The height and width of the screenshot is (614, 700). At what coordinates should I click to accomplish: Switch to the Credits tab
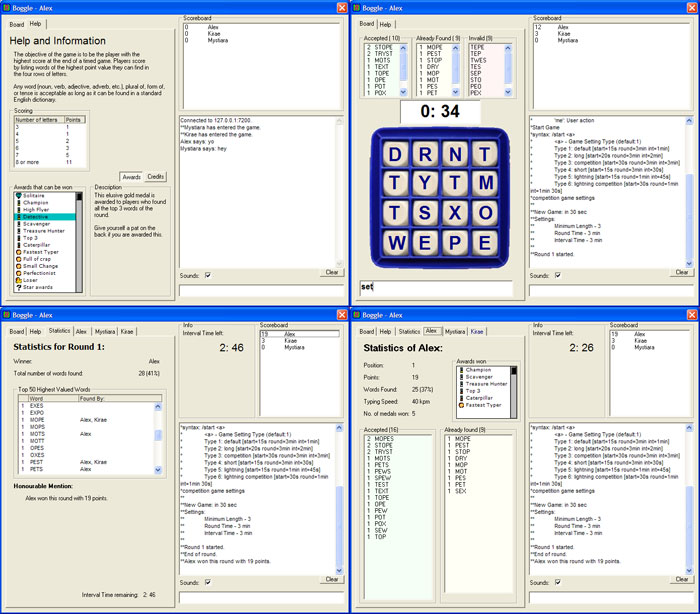(156, 176)
